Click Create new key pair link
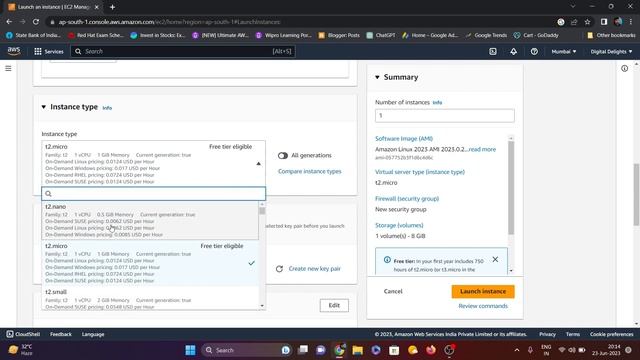This screenshot has width=640, height=360. pos(314,269)
